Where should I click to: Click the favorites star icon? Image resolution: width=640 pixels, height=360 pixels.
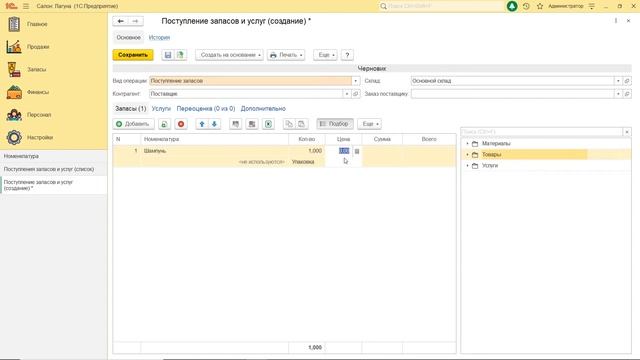pos(540,6)
